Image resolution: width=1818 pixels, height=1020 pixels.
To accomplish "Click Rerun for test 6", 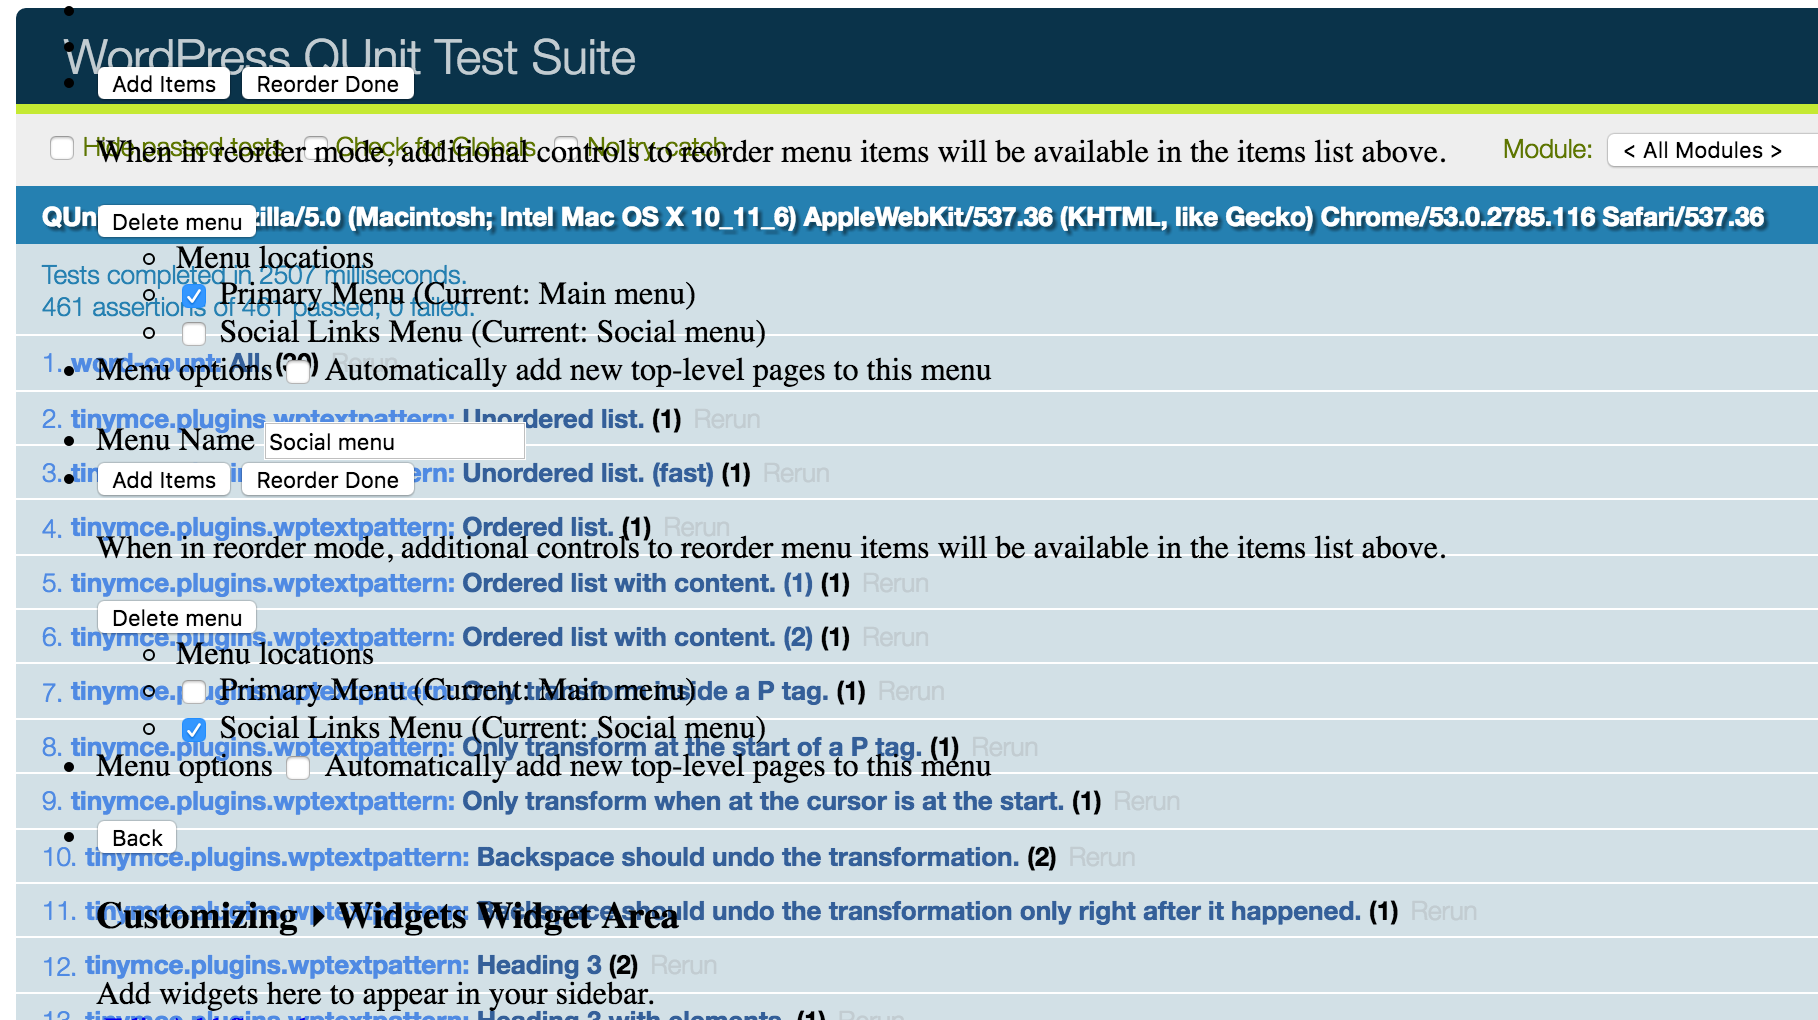I will 895,637.
